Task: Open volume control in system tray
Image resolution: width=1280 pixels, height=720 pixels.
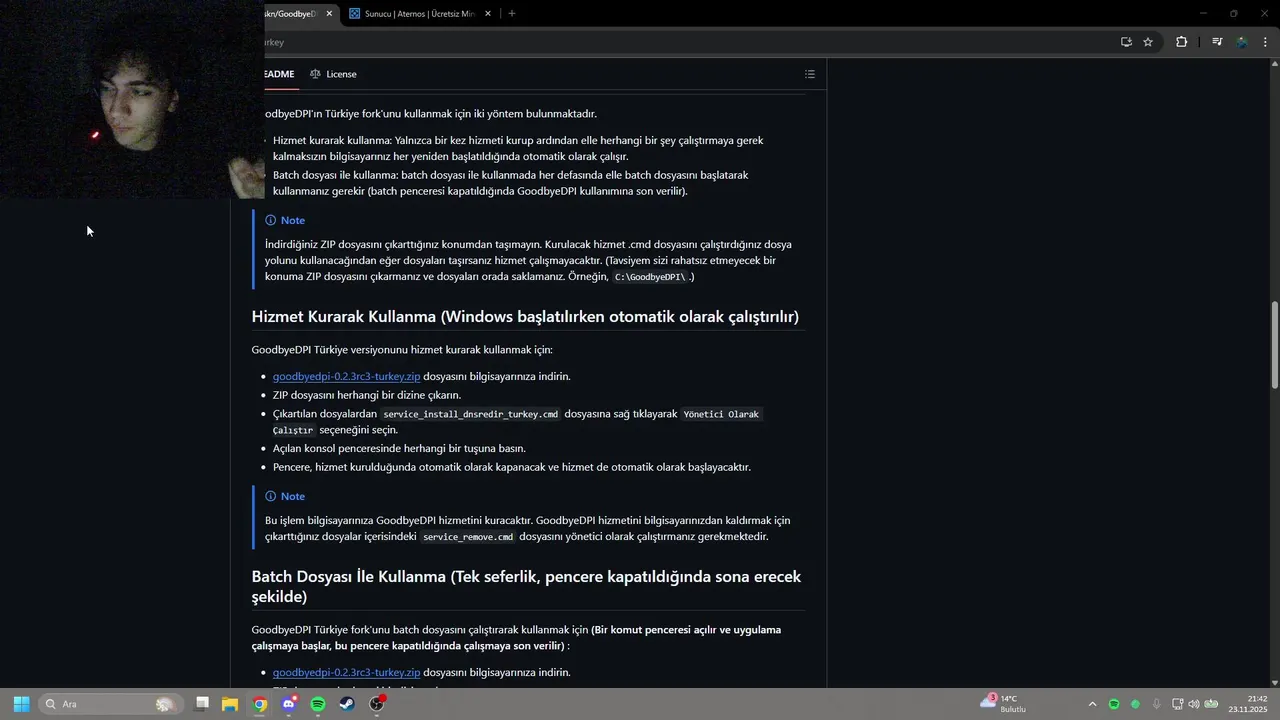Action: (x=1194, y=704)
